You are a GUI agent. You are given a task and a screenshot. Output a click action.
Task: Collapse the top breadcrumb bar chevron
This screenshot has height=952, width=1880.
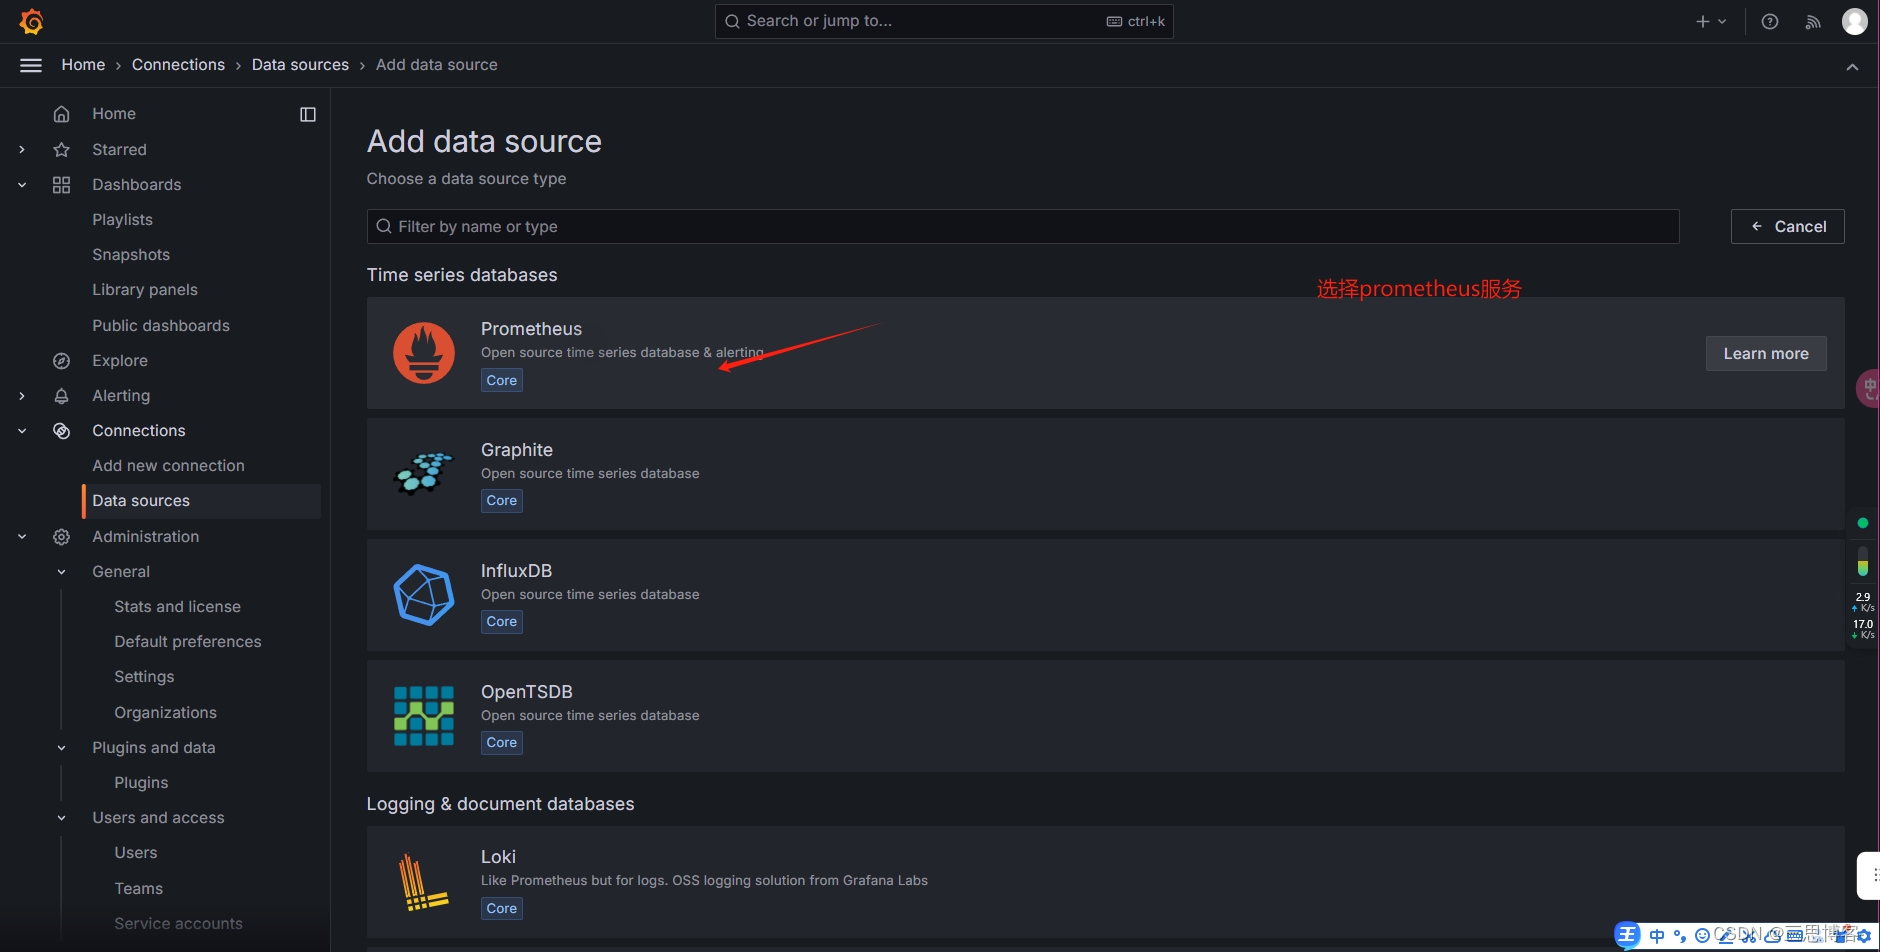click(x=1852, y=66)
